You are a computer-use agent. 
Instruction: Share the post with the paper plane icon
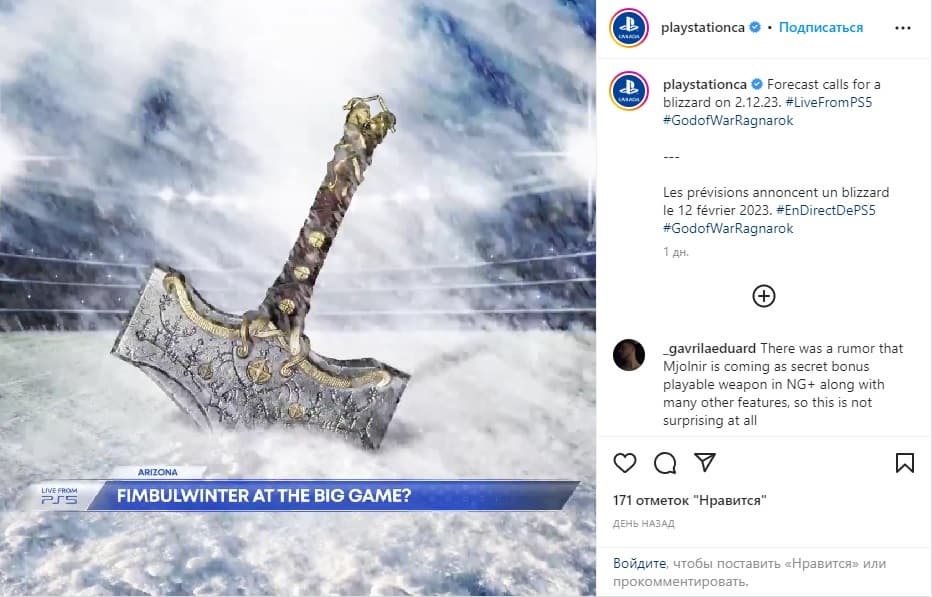click(x=705, y=462)
